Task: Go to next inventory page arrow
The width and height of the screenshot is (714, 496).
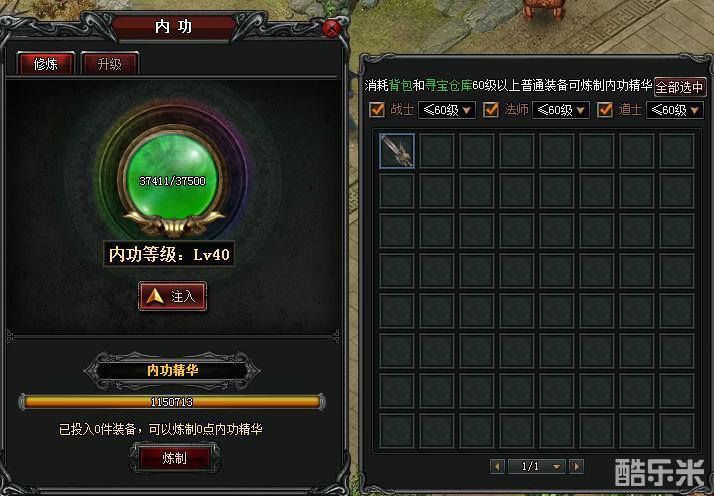Action: coord(576,466)
